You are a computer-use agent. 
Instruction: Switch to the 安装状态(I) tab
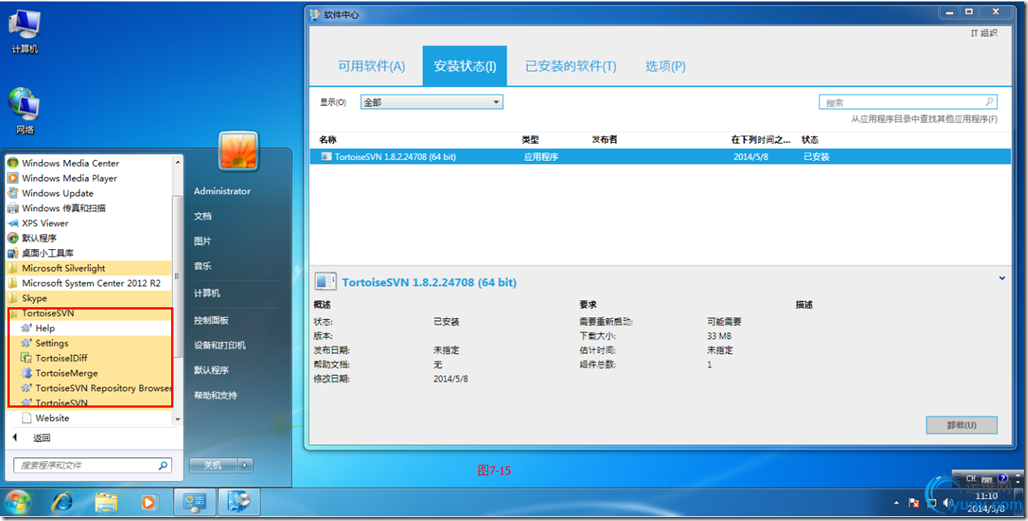(x=465, y=66)
